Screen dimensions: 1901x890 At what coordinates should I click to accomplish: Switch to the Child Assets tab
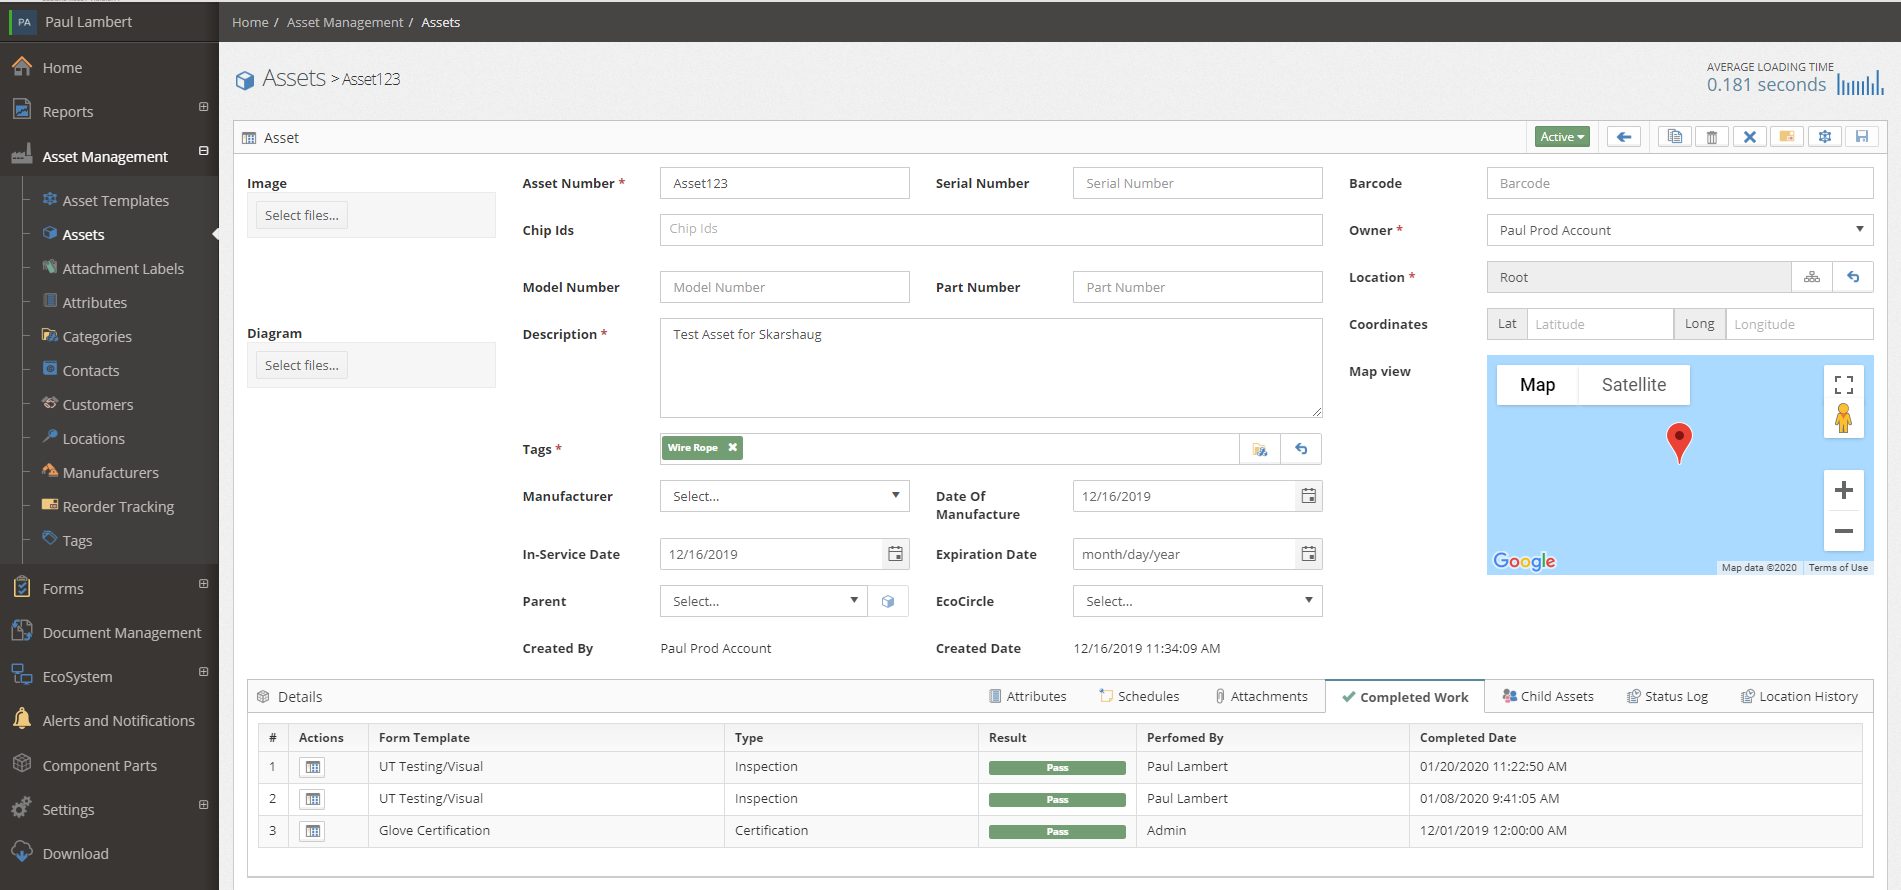tap(1547, 696)
